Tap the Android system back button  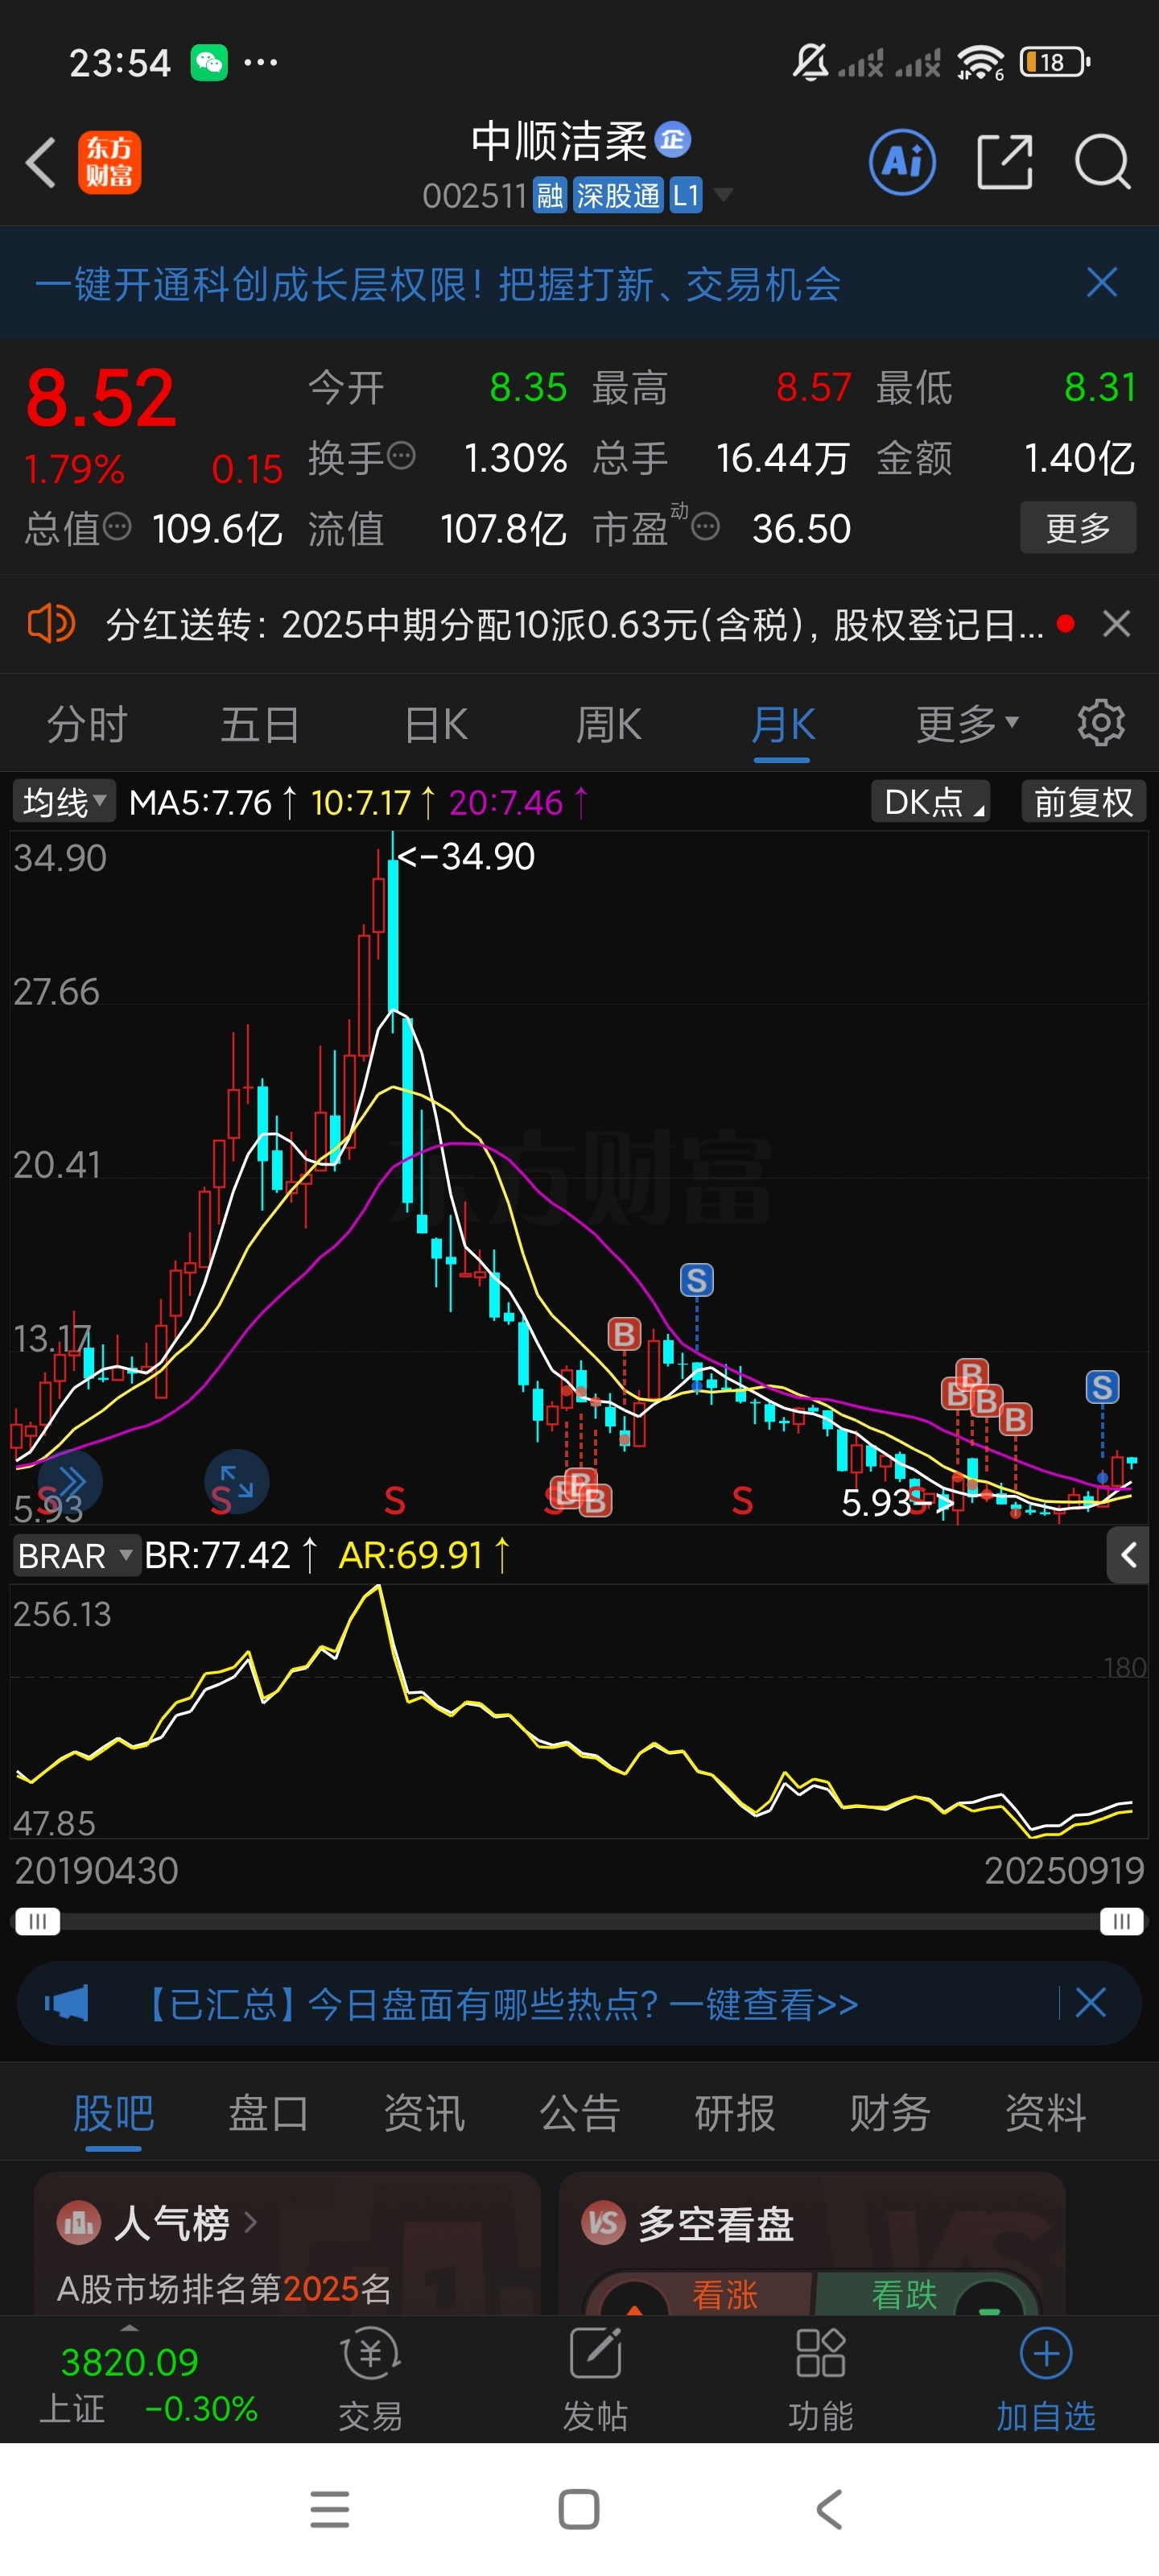point(829,2509)
